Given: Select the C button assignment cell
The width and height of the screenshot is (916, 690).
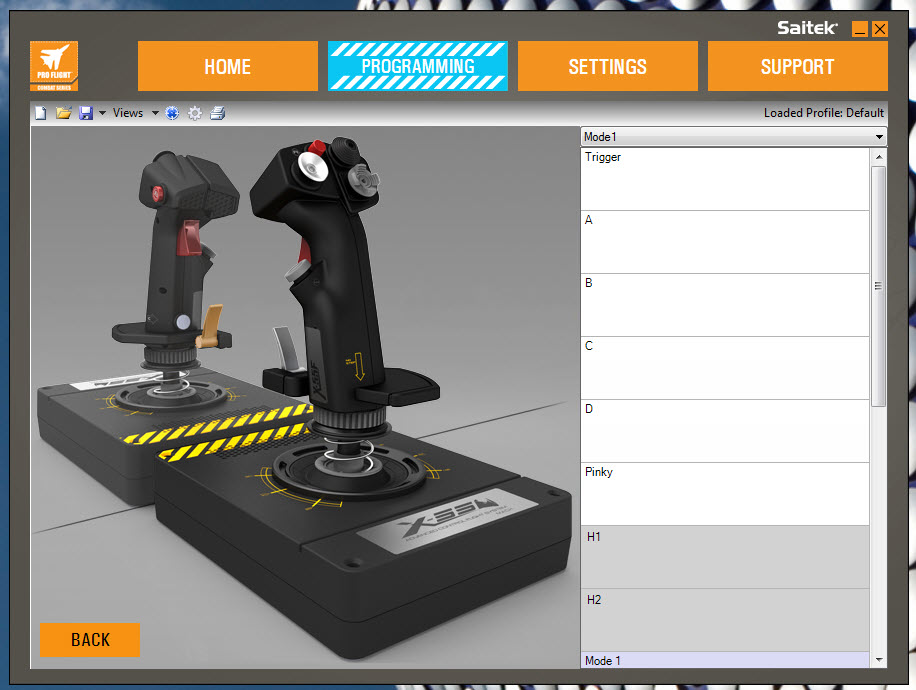Looking at the screenshot, I should pos(725,369).
